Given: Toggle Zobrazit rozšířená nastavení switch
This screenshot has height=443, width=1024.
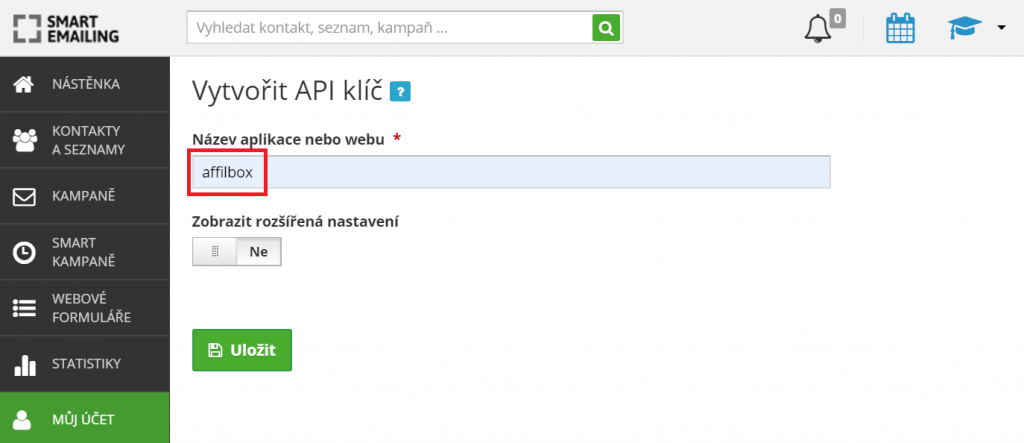Looking at the screenshot, I should [x=237, y=252].
